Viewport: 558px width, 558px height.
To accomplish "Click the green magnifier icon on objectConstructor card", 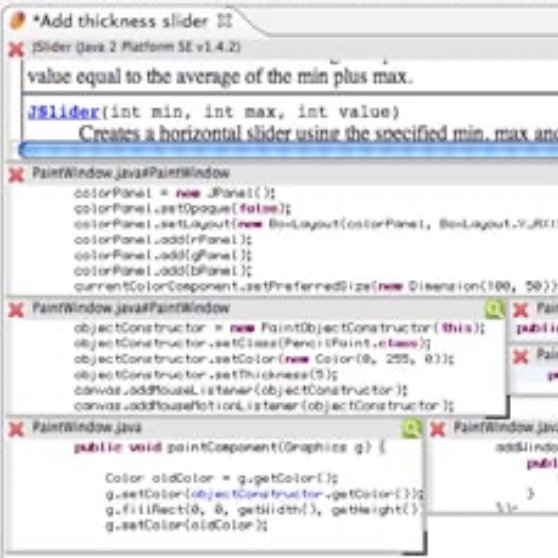I will click(x=494, y=309).
